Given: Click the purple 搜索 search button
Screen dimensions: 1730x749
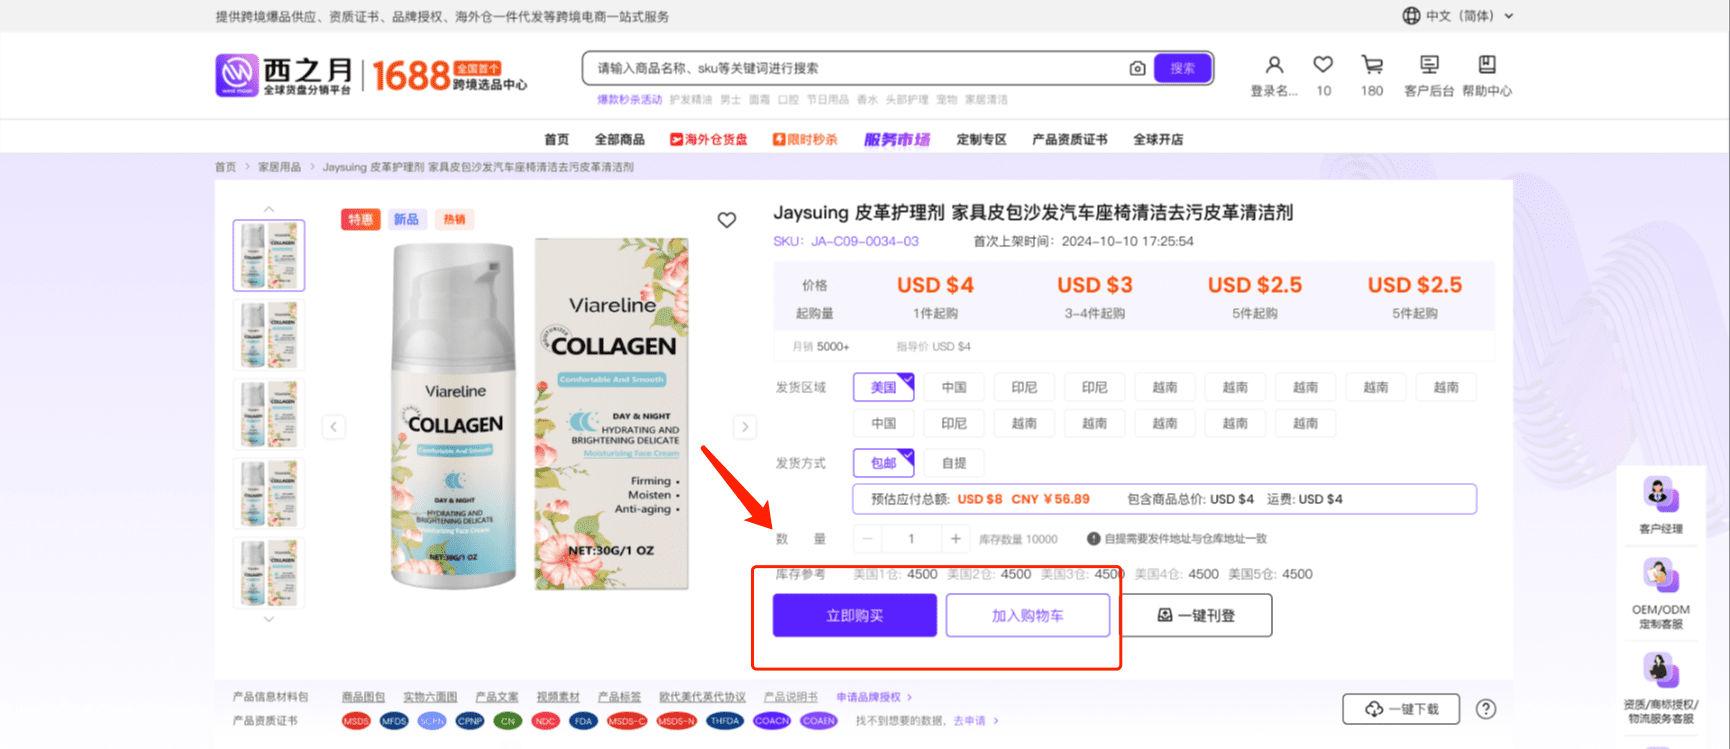Looking at the screenshot, I should [1183, 68].
